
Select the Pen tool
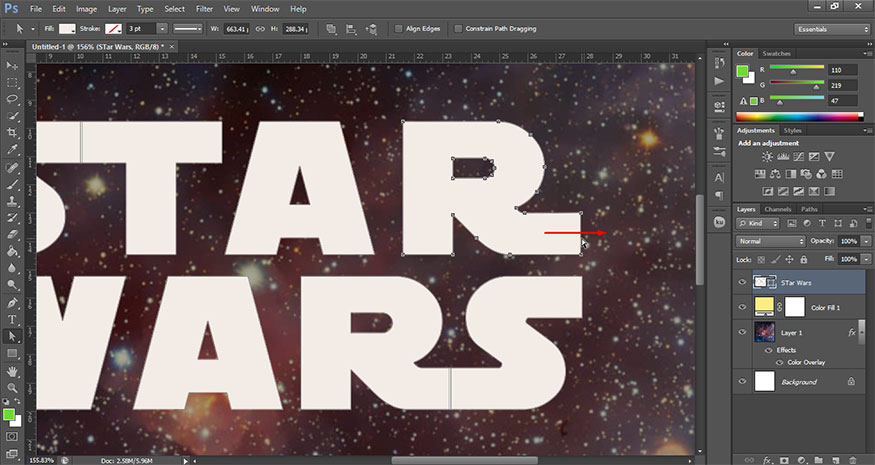click(x=12, y=303)
